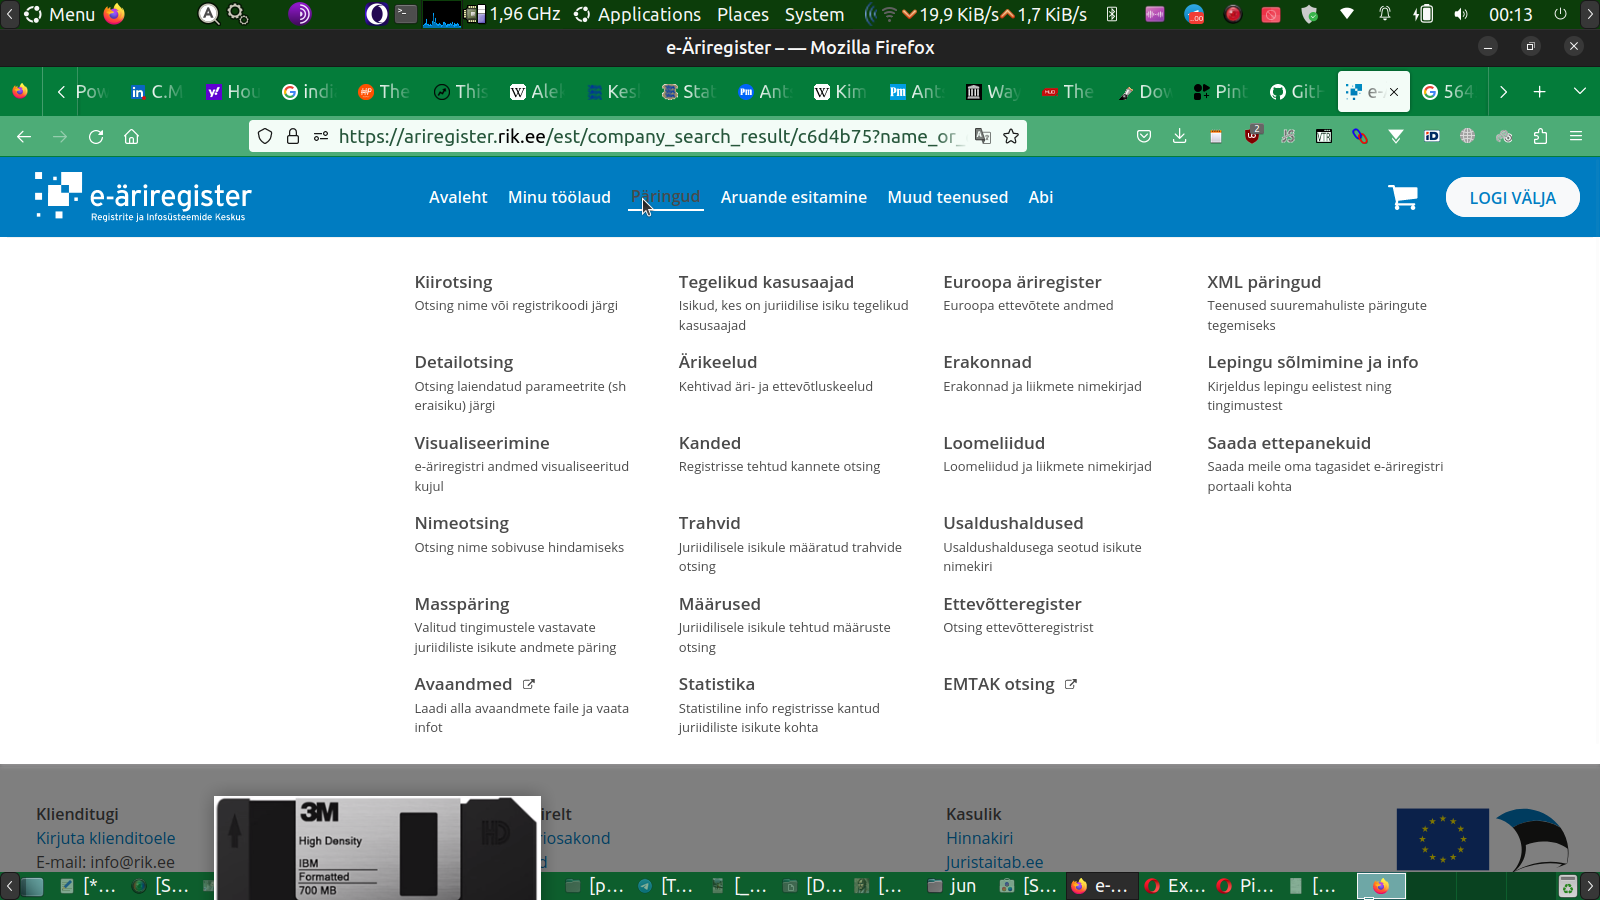Viewport: 1600px width, 900px height.
Task: Open Firefox application hamburger menu
Action: pos(1576,136)
